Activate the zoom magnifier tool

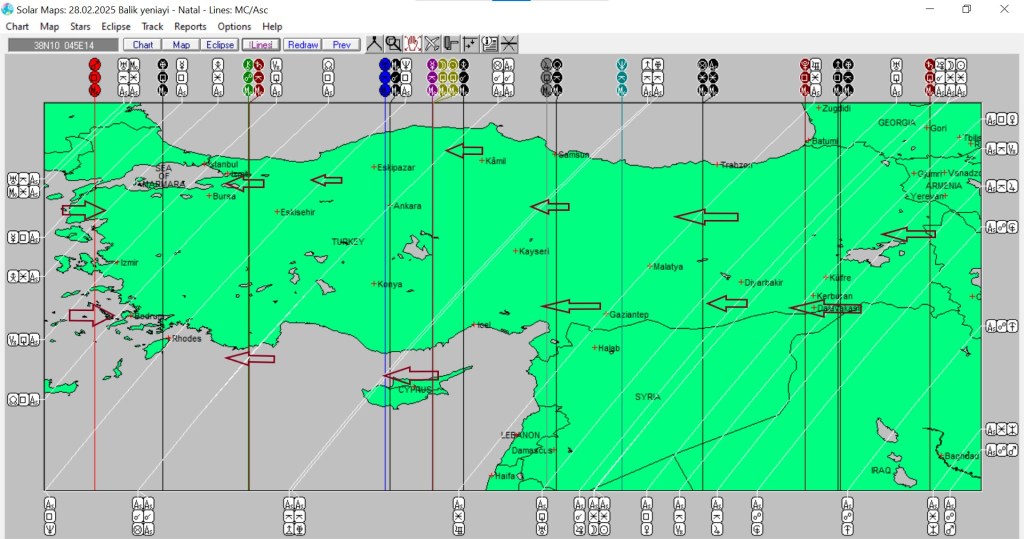pos(393,44)
